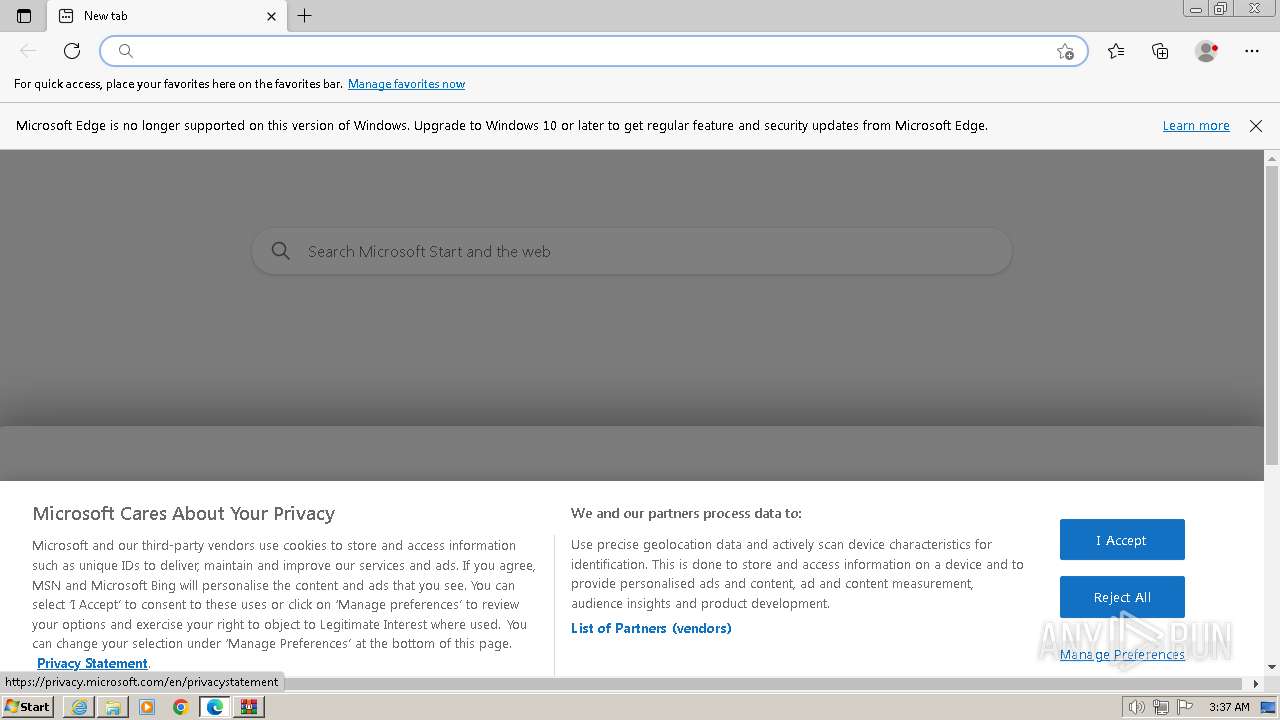
Task: Launch Google Chrome from taskbar
Action: 181,707
